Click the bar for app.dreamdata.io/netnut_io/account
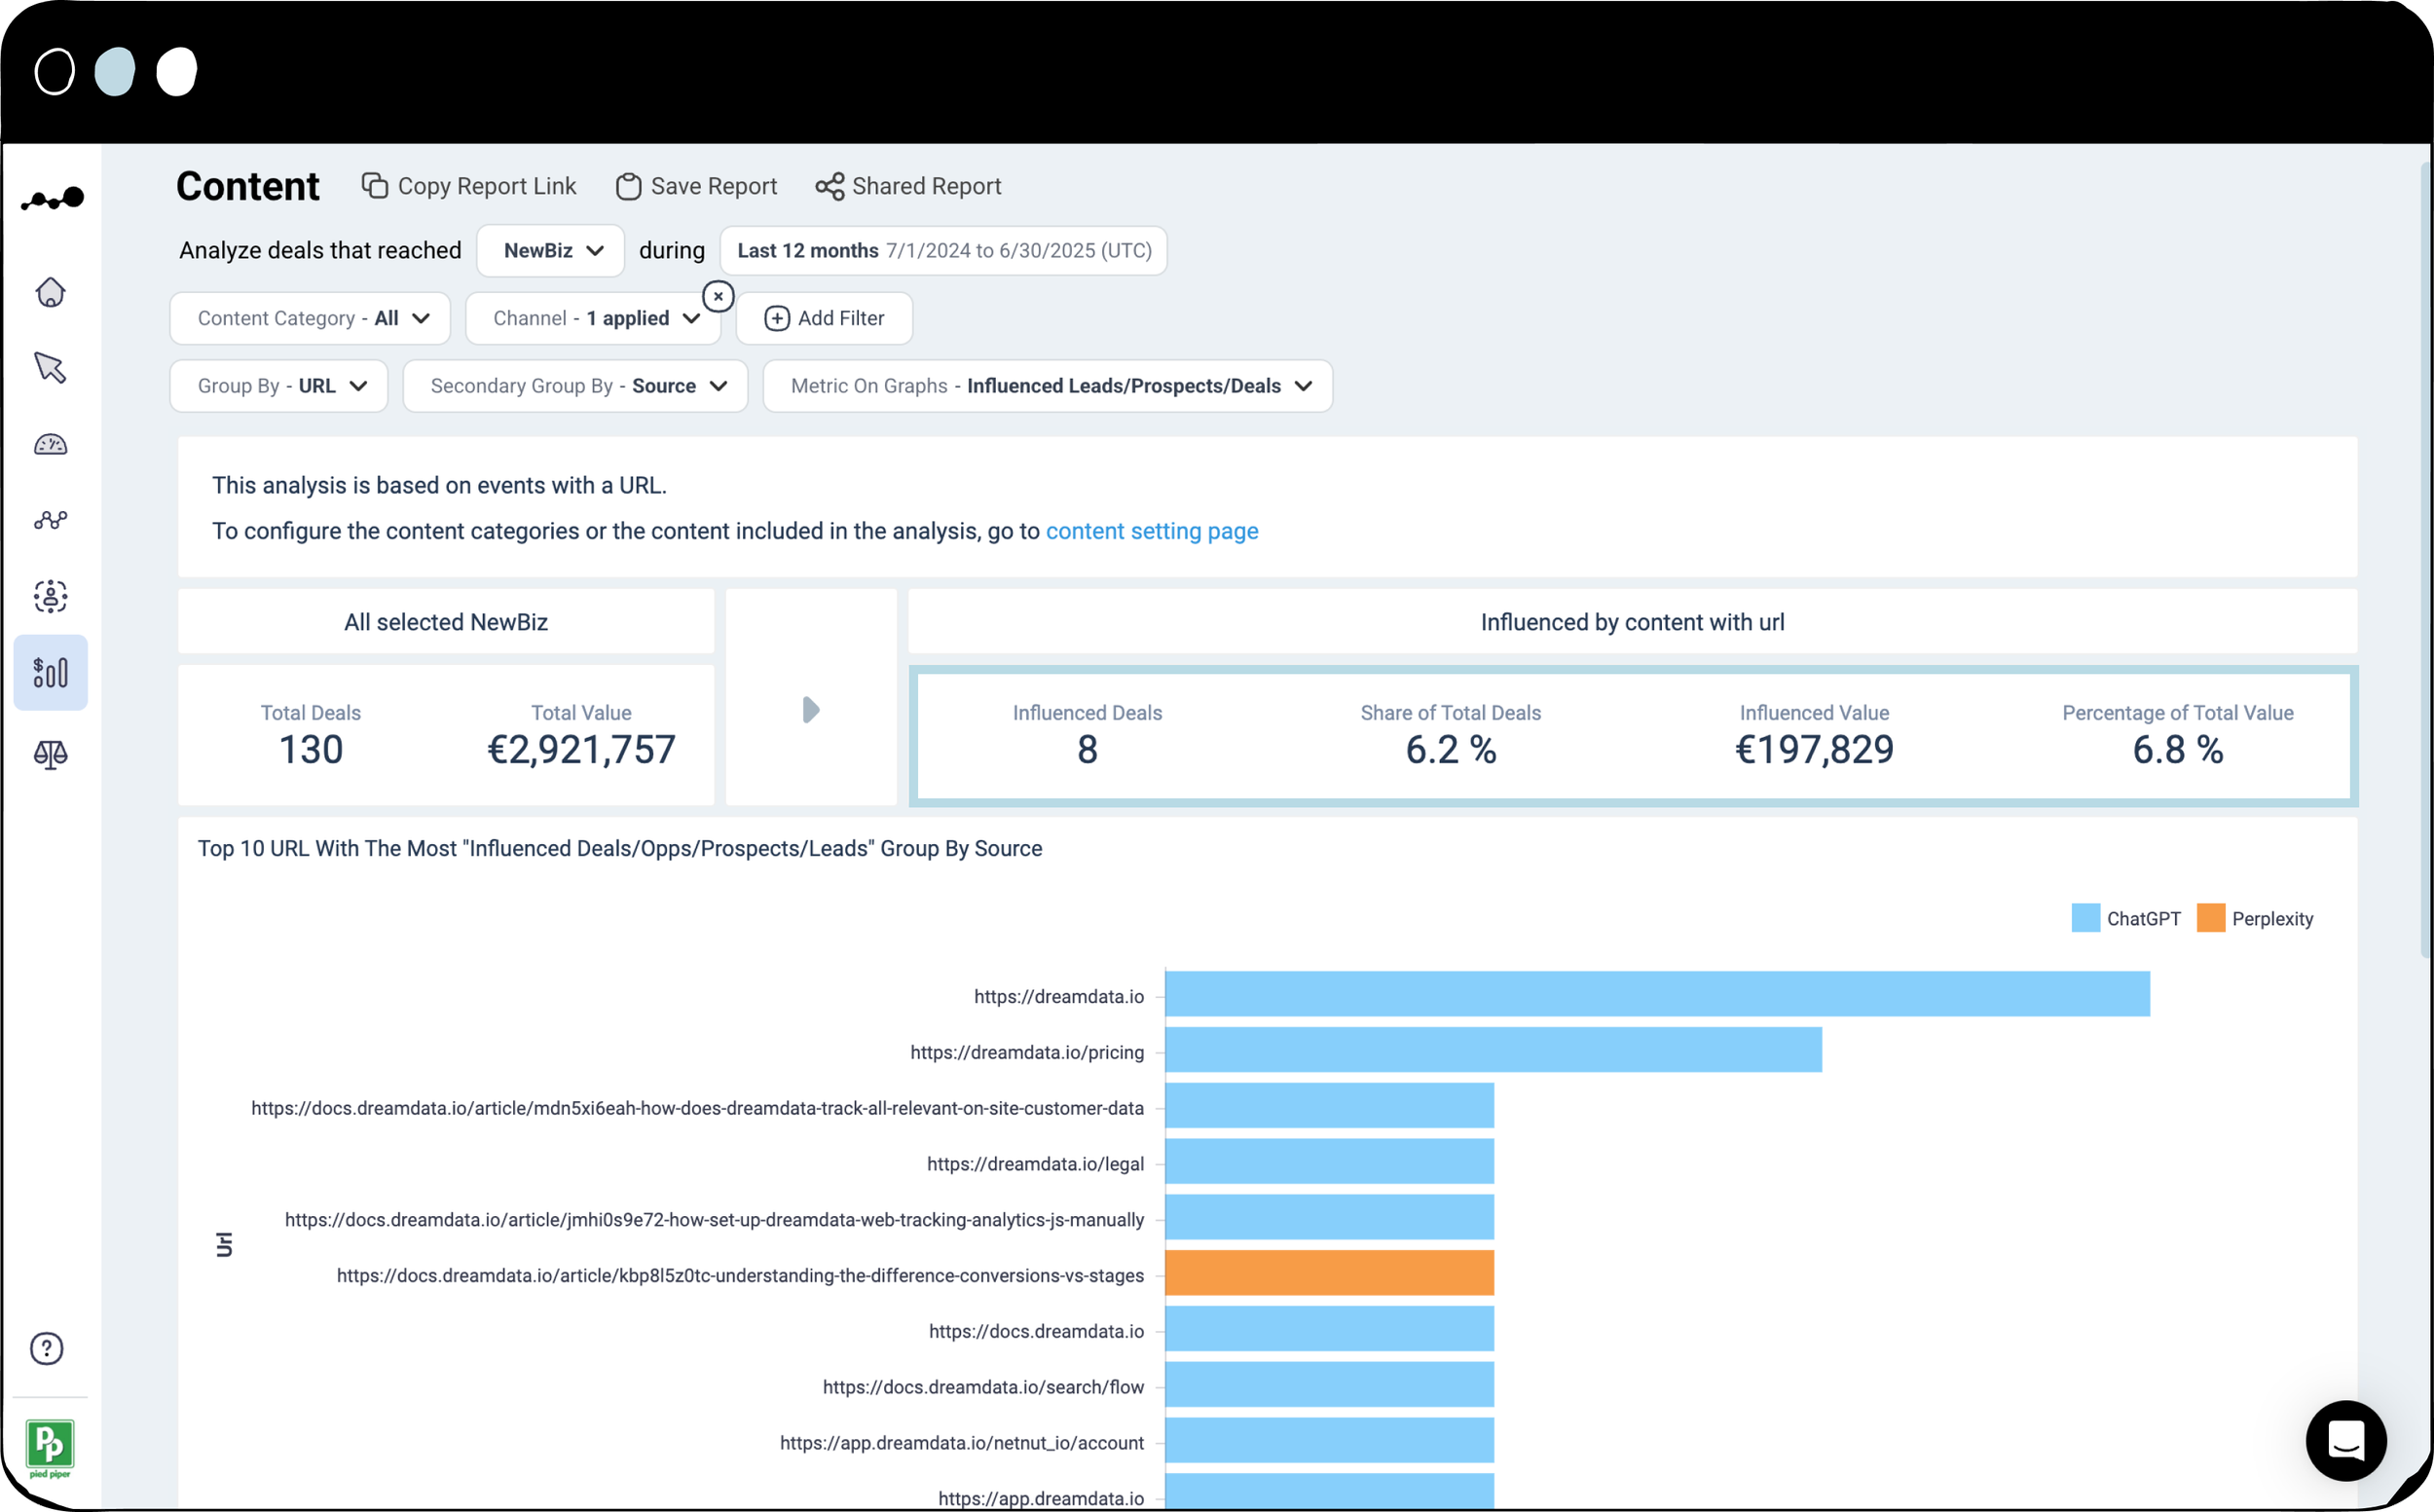Viewport: 2434px width, 1512px height. coord(1329,1441)
